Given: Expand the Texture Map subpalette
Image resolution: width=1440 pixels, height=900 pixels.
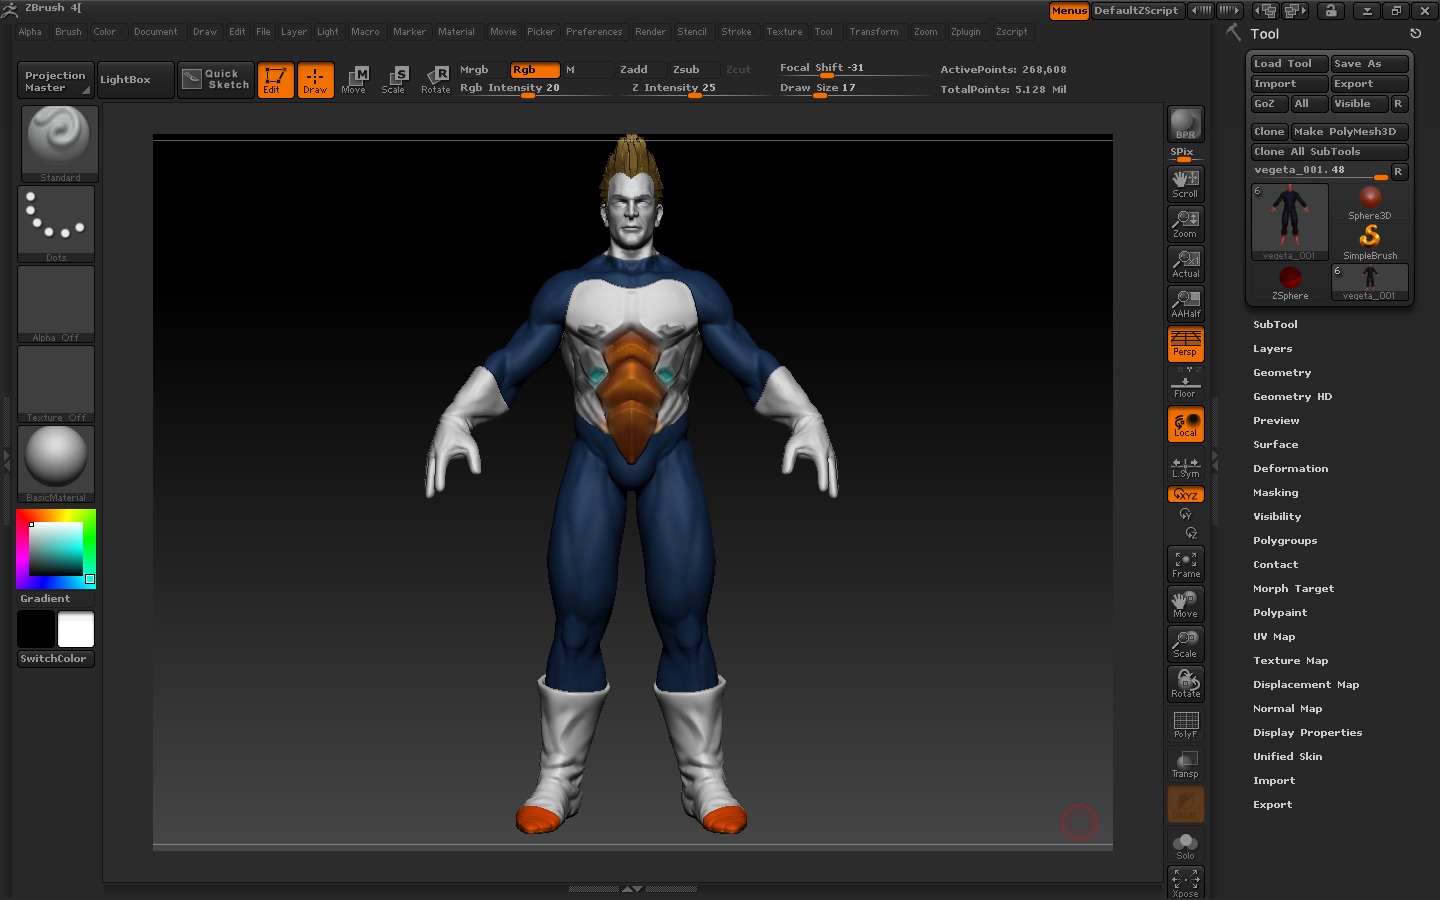Looking at the screenshot, I should 1291,661.
